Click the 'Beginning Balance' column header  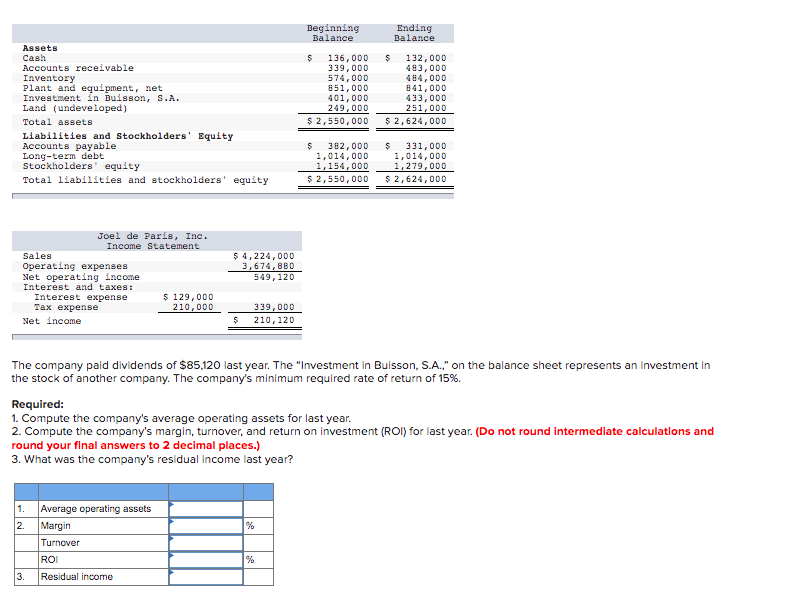[333, 33]
